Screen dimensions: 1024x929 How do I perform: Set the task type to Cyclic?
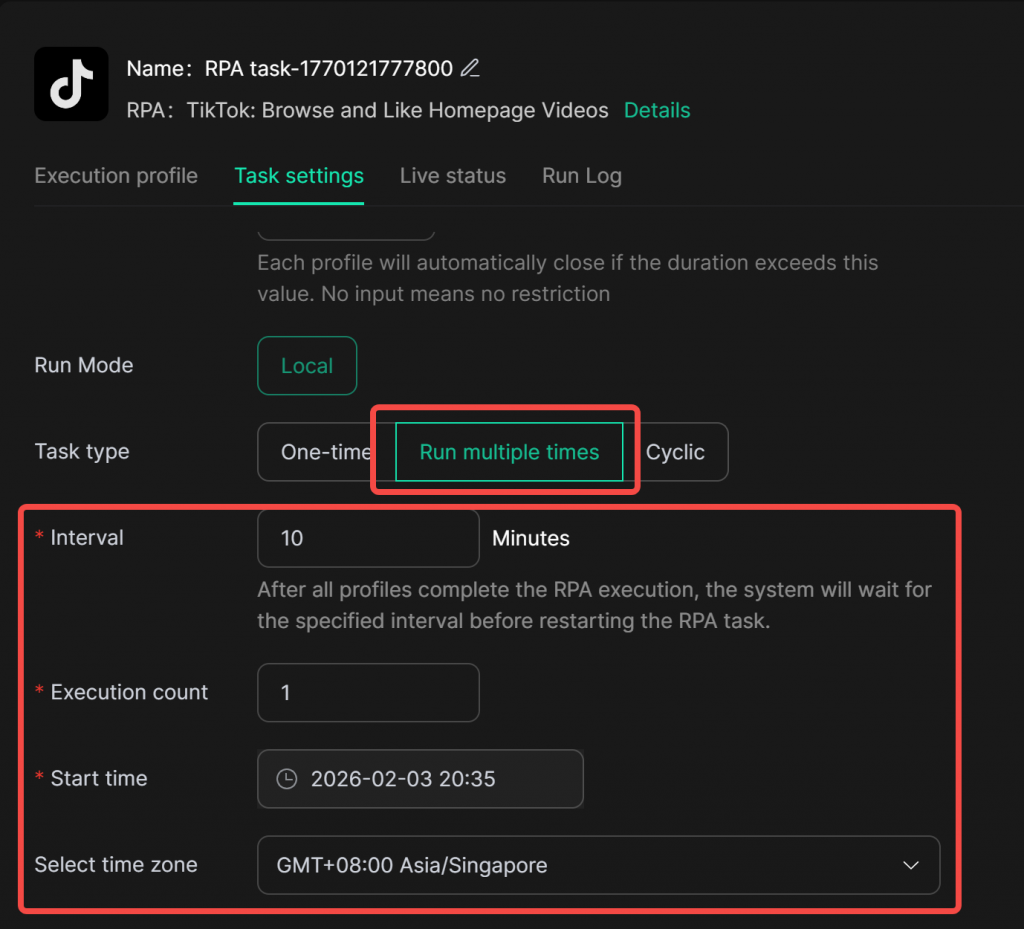678,452
